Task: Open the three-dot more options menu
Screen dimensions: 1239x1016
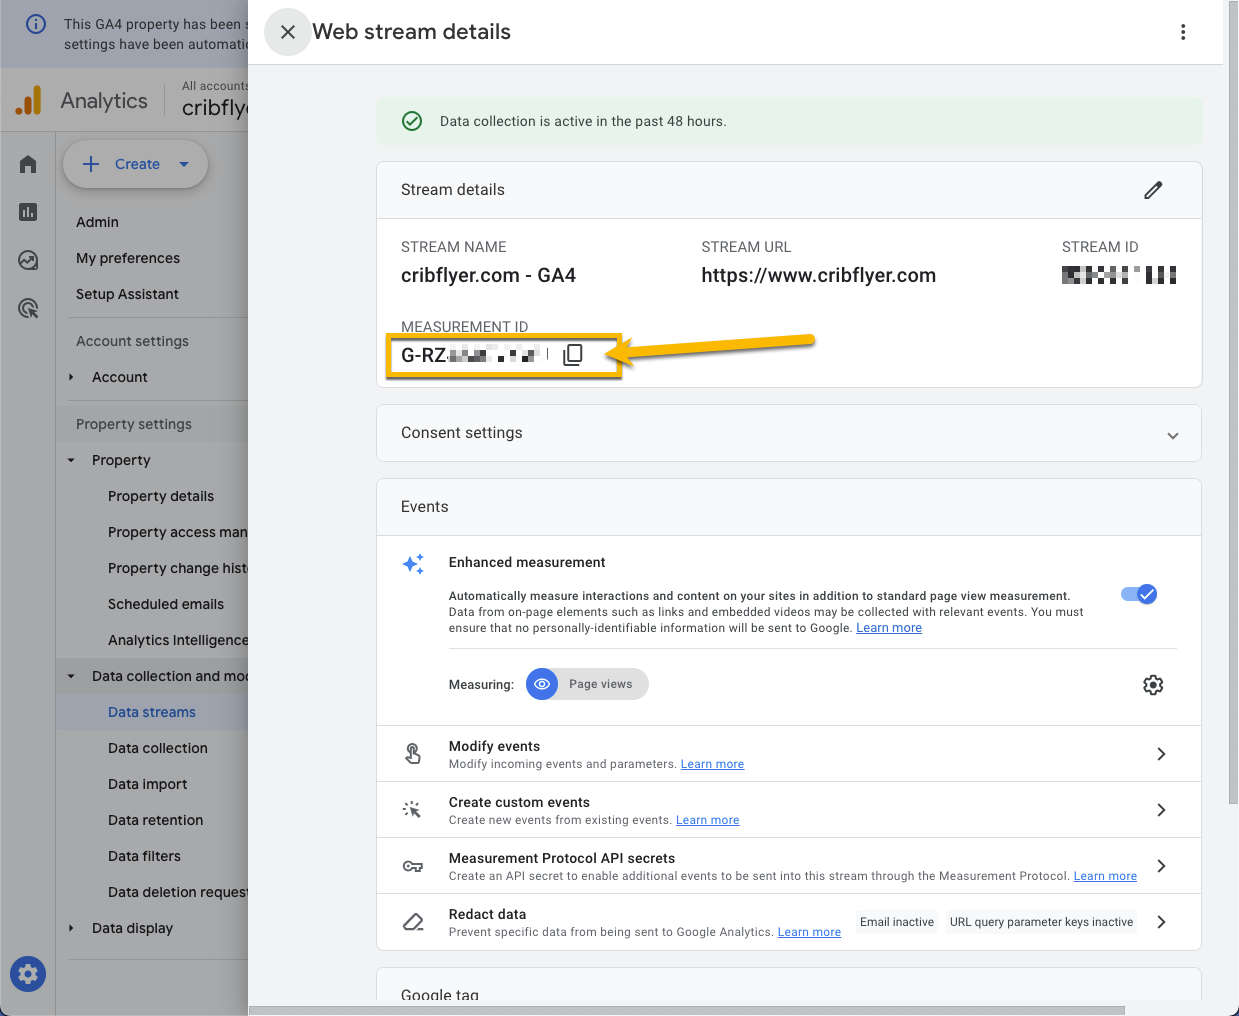Action: coord(1183,32)
